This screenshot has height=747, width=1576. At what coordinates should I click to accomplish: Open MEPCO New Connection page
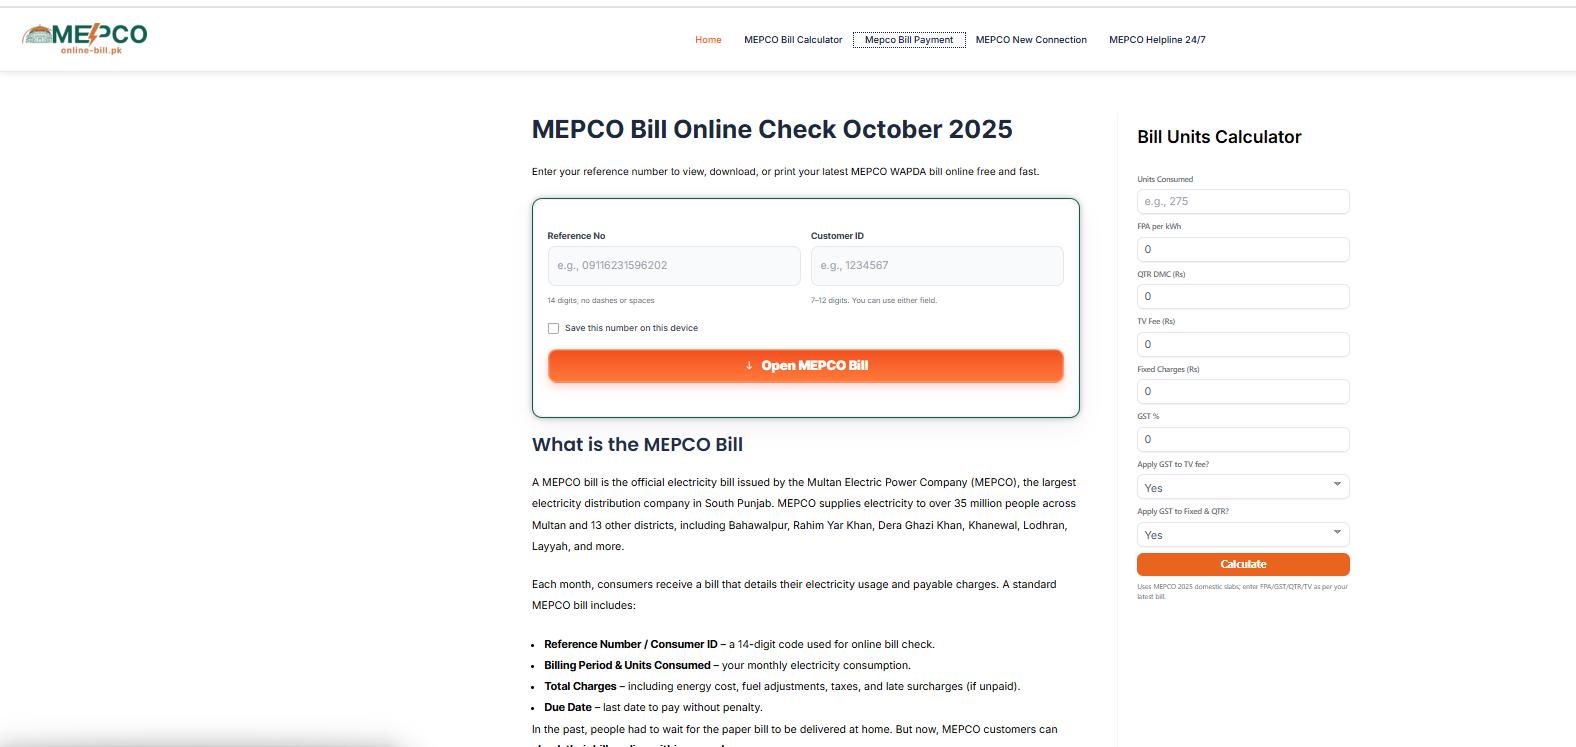(x=1031, y=40)
